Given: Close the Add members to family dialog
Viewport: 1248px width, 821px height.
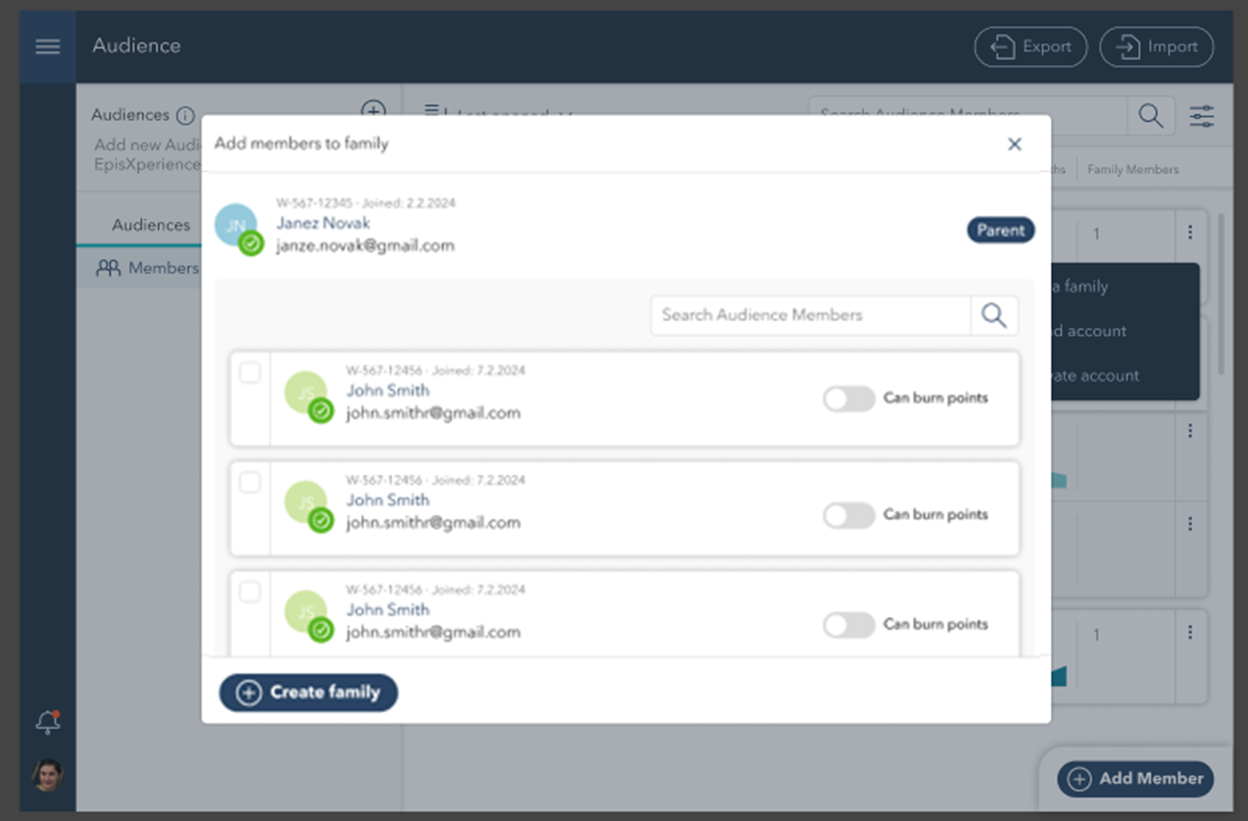Looking at the screenshot, I should (1014, 144).
